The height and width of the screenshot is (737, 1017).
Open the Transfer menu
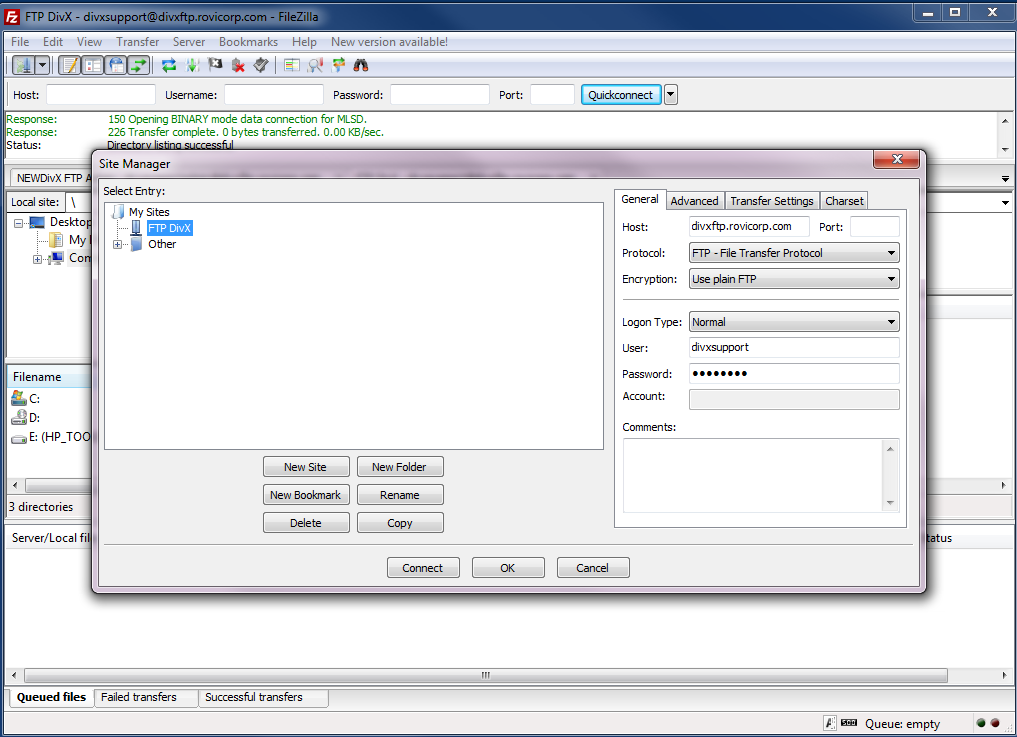pyautogui.click(x=138, y=42)
